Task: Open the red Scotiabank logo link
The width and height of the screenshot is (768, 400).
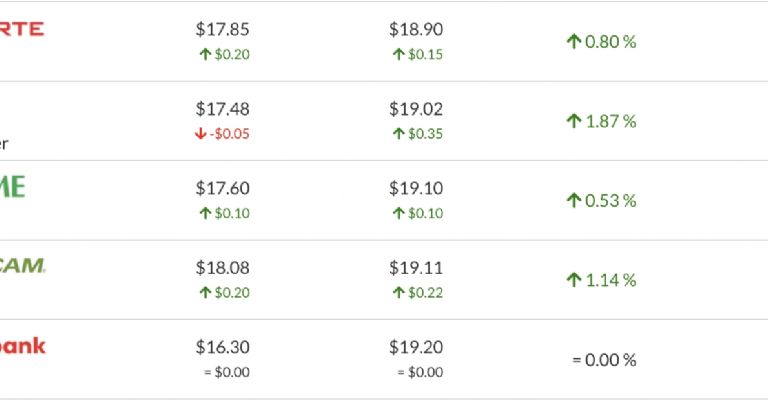Action: 22,346
